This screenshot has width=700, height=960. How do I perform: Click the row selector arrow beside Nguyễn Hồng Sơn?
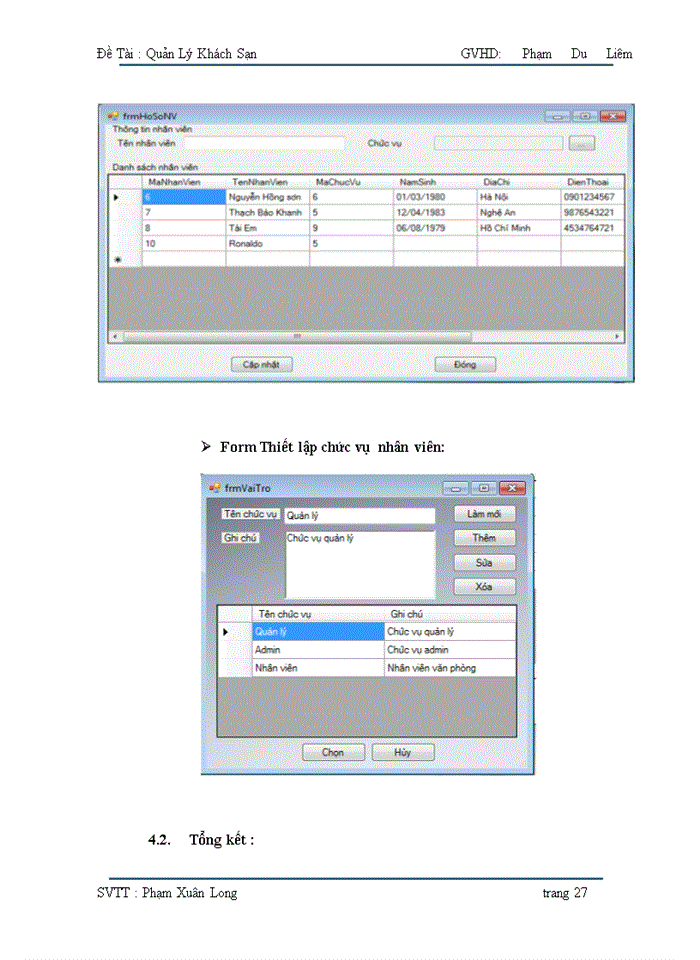(x=116, y=198)
